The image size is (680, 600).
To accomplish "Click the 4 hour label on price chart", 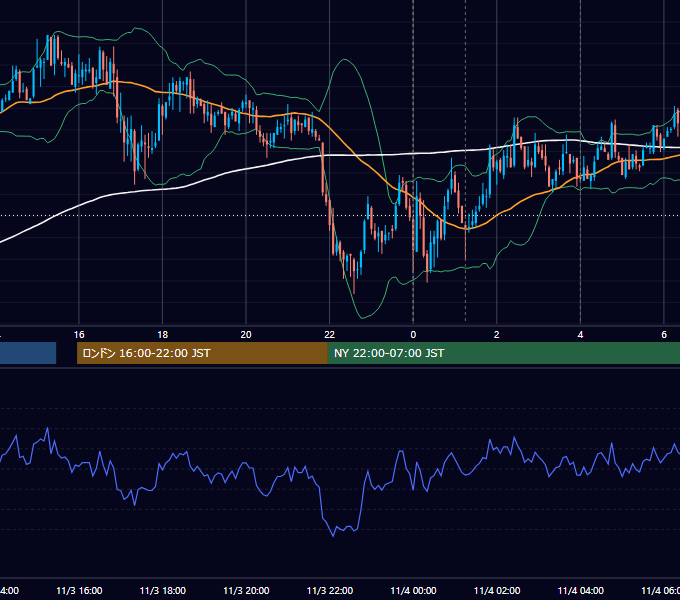I will coord(580,334).
